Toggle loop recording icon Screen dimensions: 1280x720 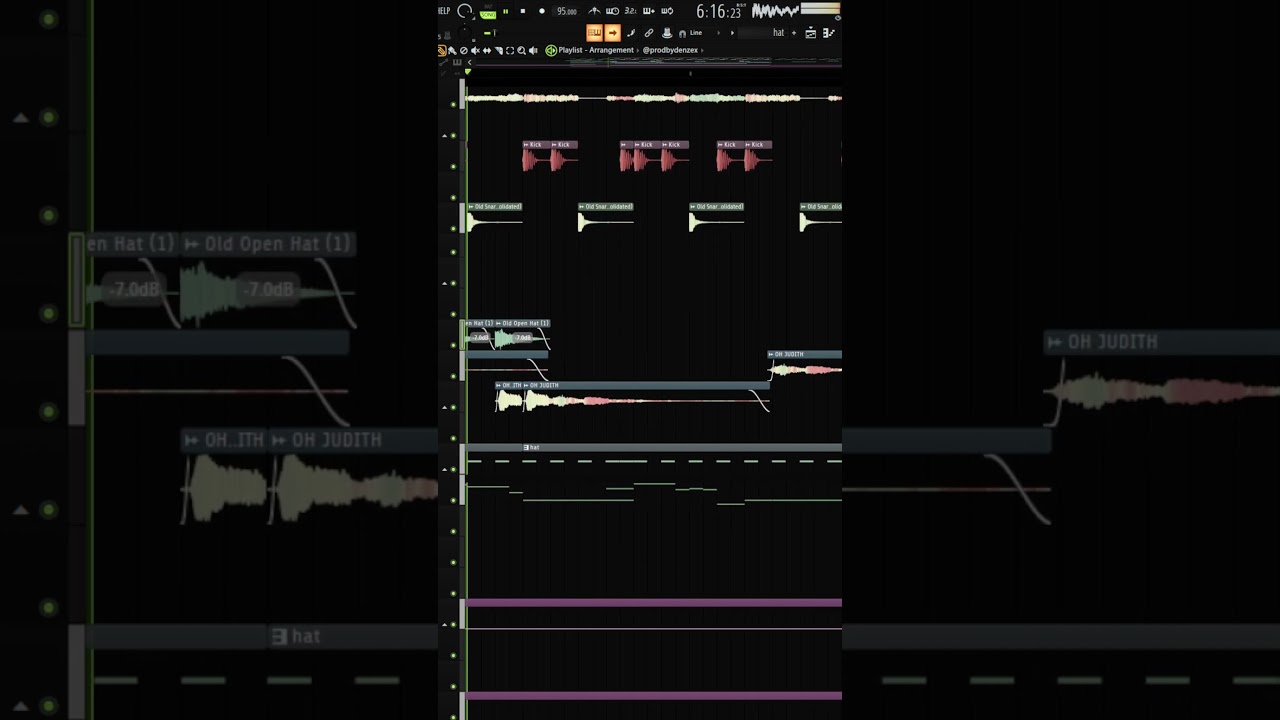coord(667,11)
